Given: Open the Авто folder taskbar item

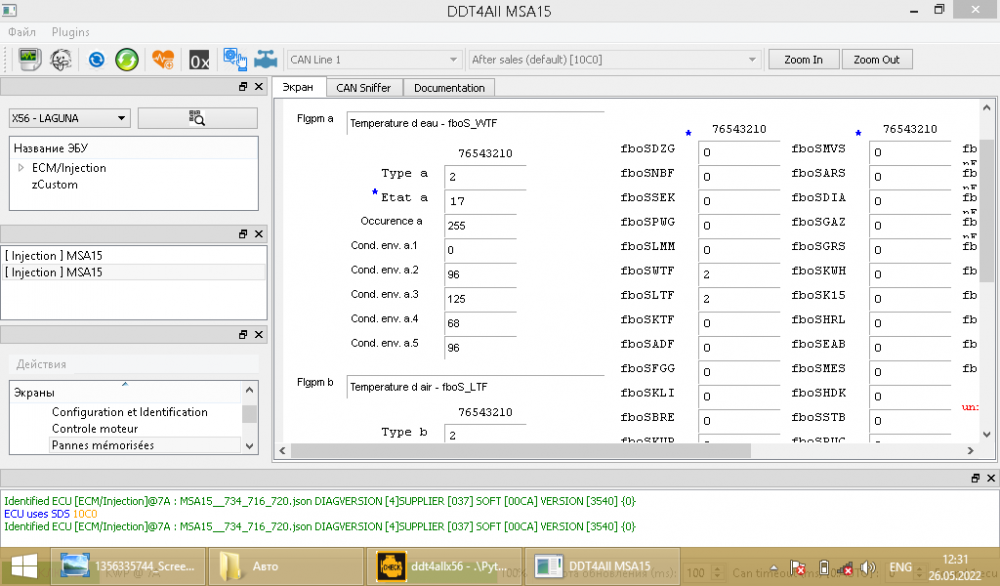Looking at the screenshot, I should point(286,566).
